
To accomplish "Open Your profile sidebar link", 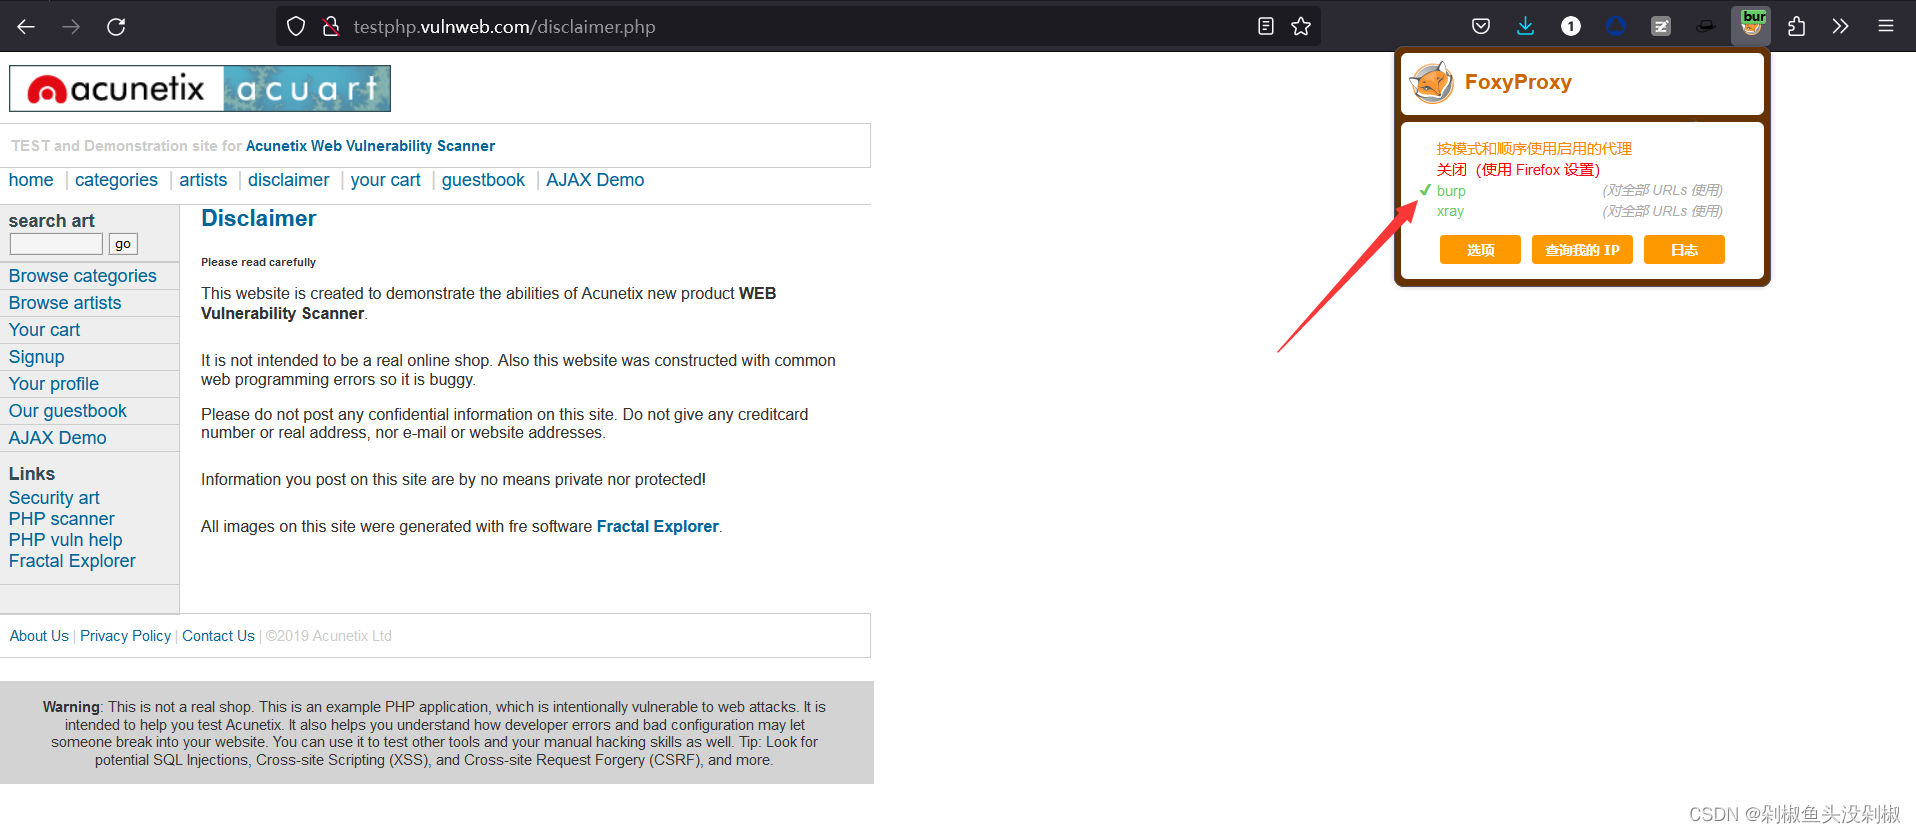I will (54, 384).
